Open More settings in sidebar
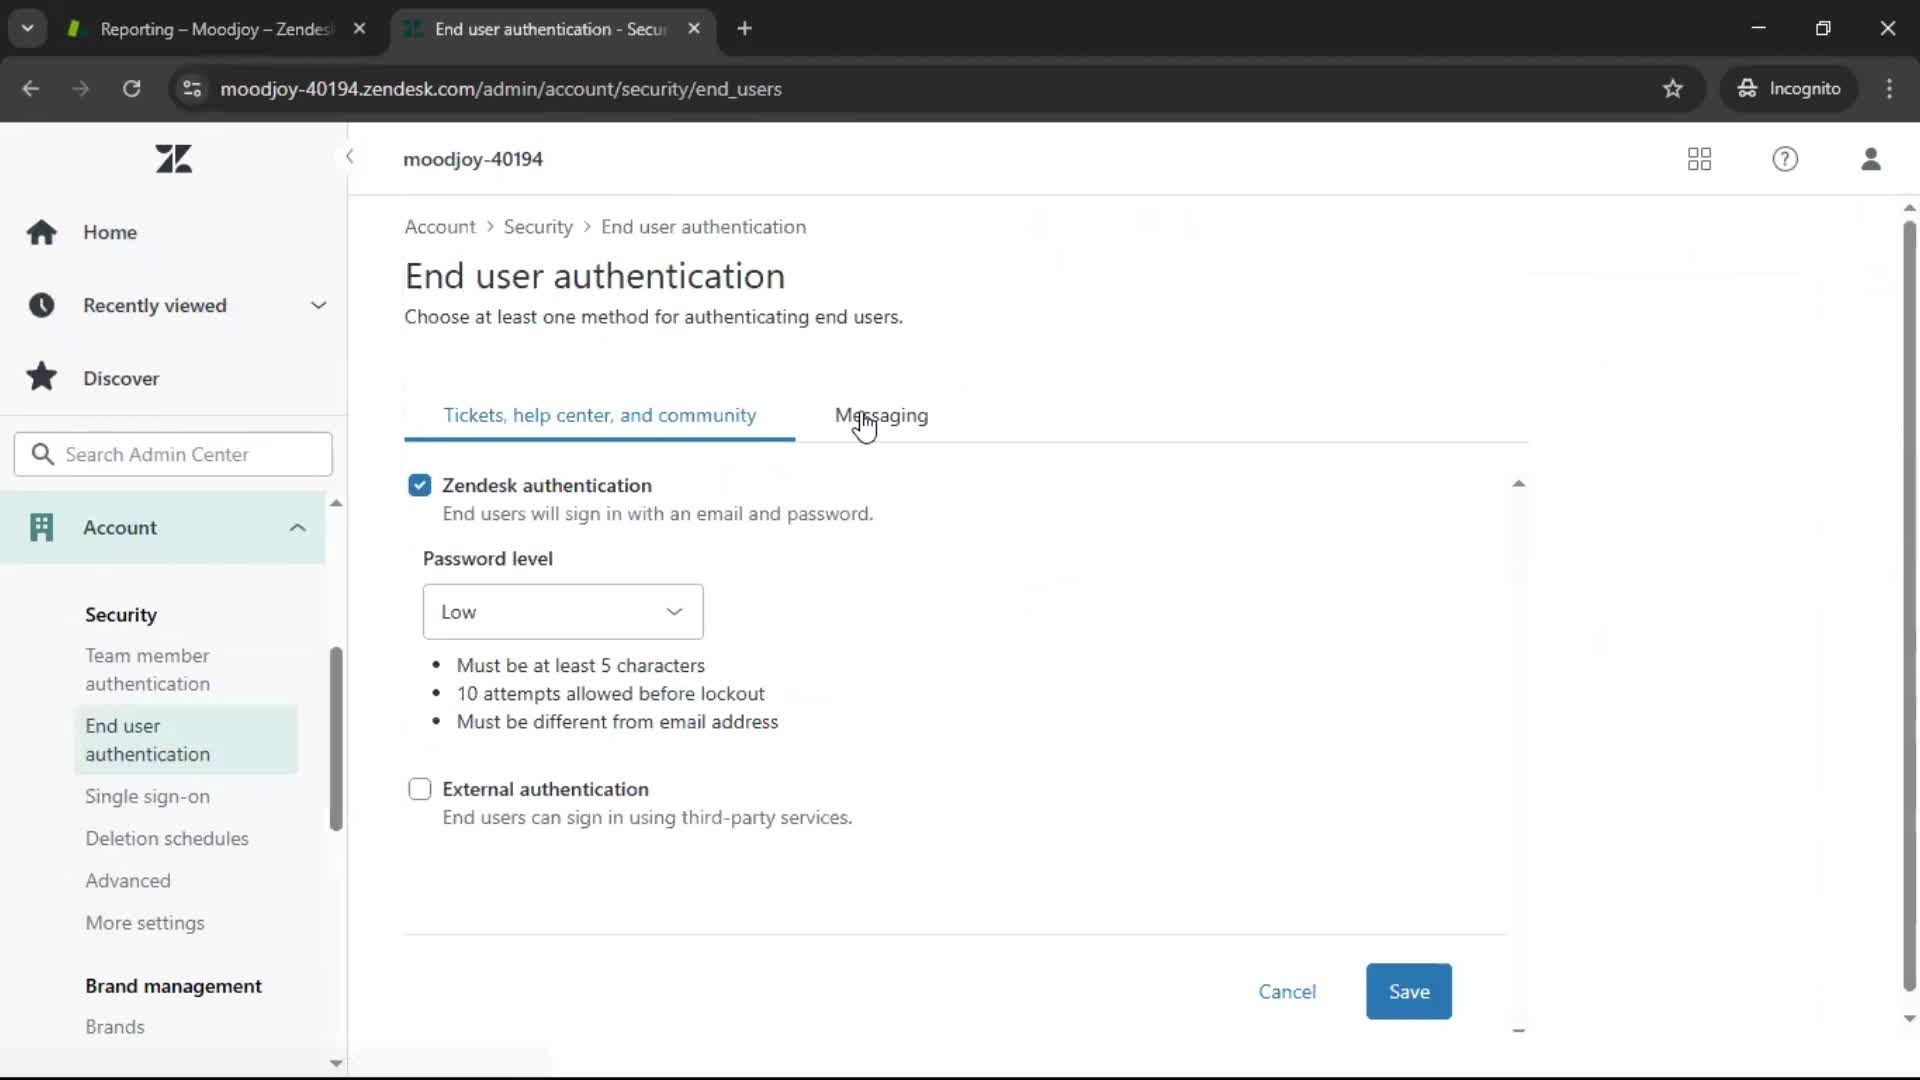Screen dimensions: 1920x1080 point(145,922)
